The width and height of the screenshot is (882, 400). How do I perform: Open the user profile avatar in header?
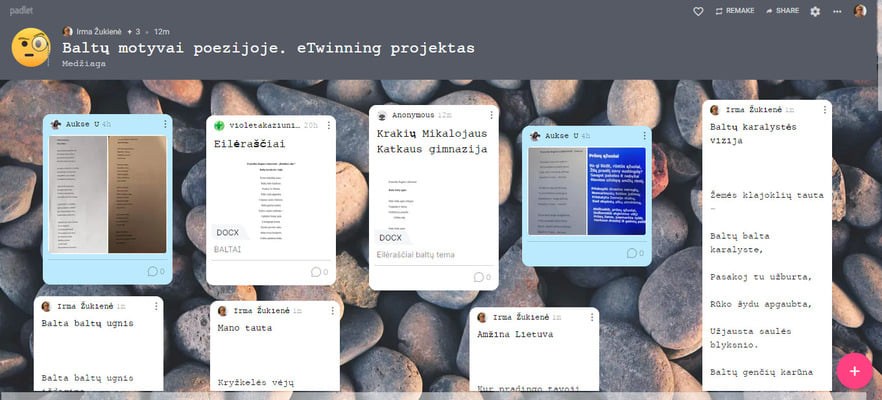point(860,11)
